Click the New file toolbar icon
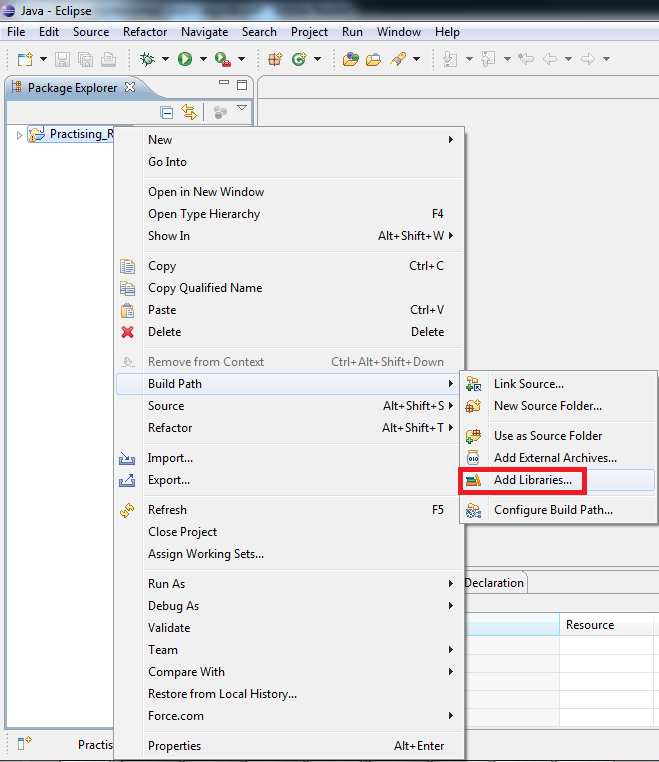 pyautogui.click(x=25, y=59)
